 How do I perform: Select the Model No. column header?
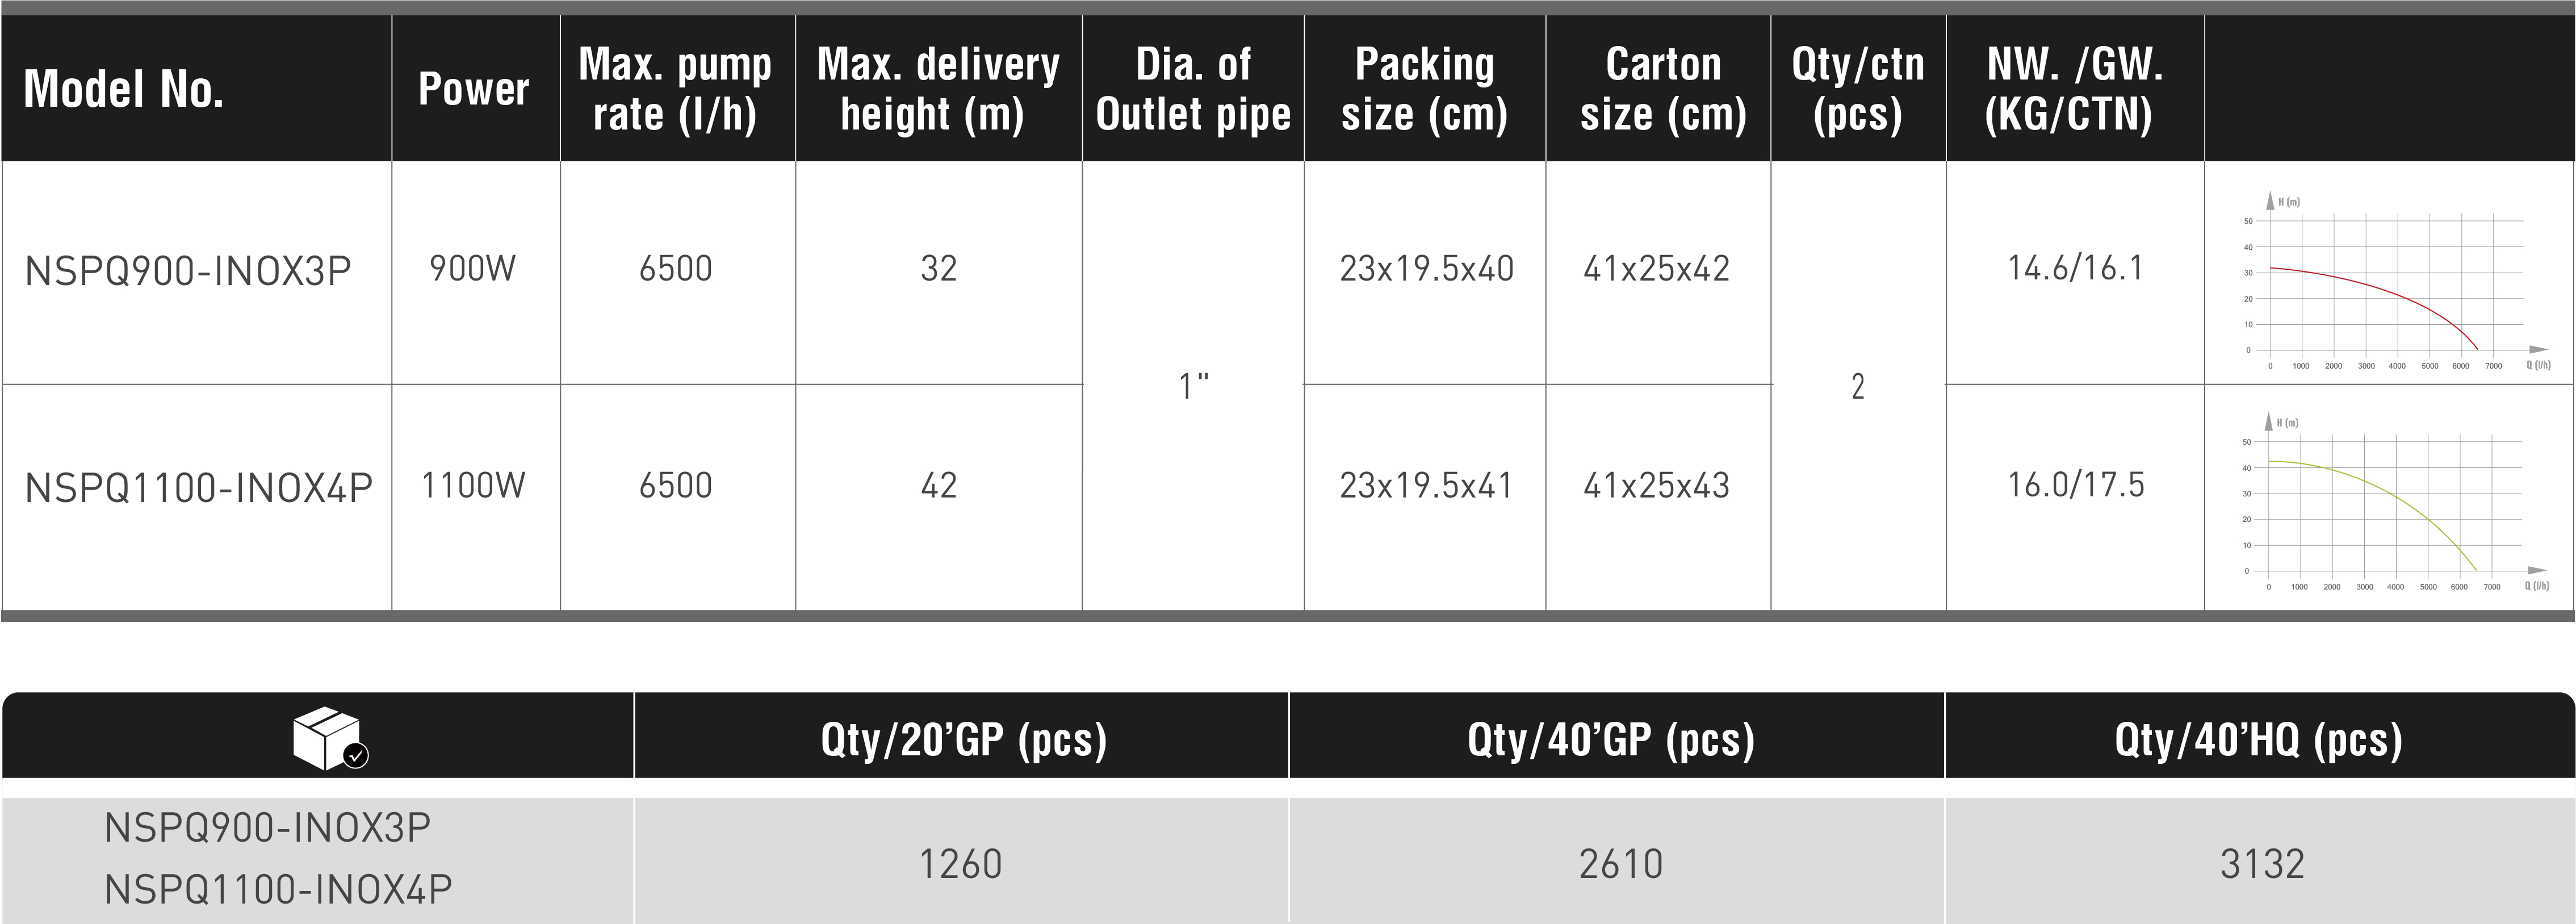[123, 89]
